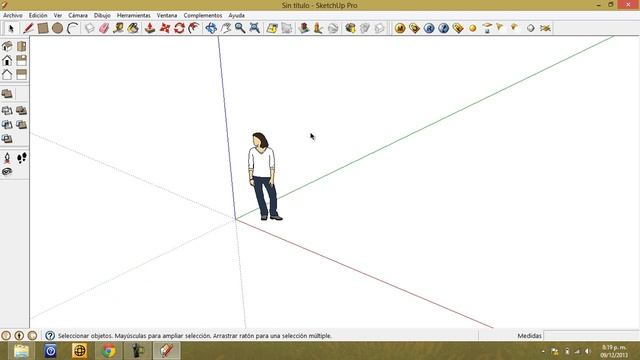Open the Archivo menu
640x360 pixels.
coord(13,16)
